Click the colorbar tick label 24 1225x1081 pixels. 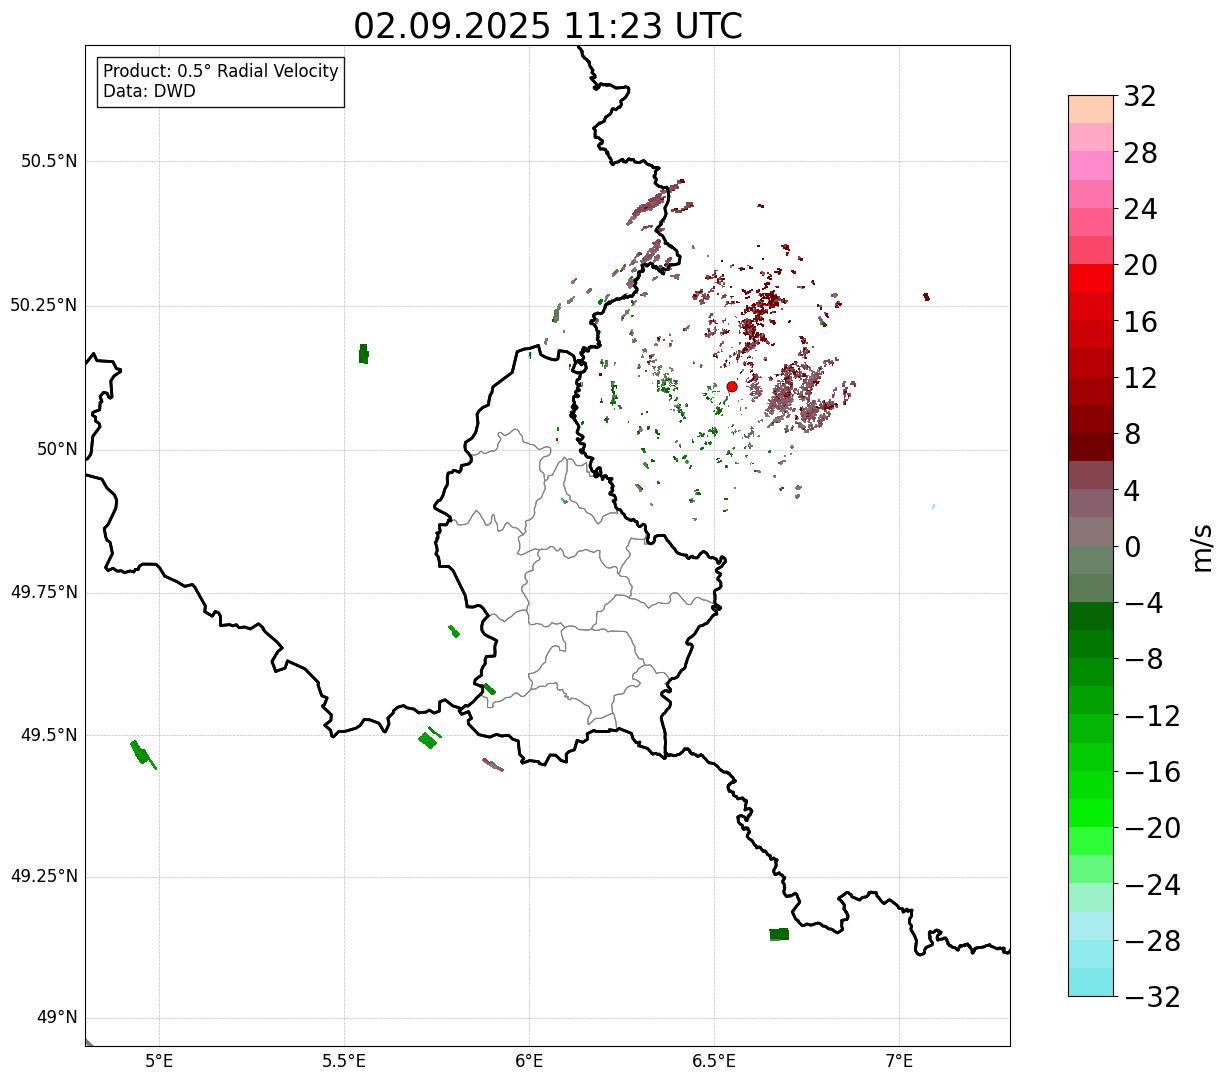click(x=1140, y=210)
